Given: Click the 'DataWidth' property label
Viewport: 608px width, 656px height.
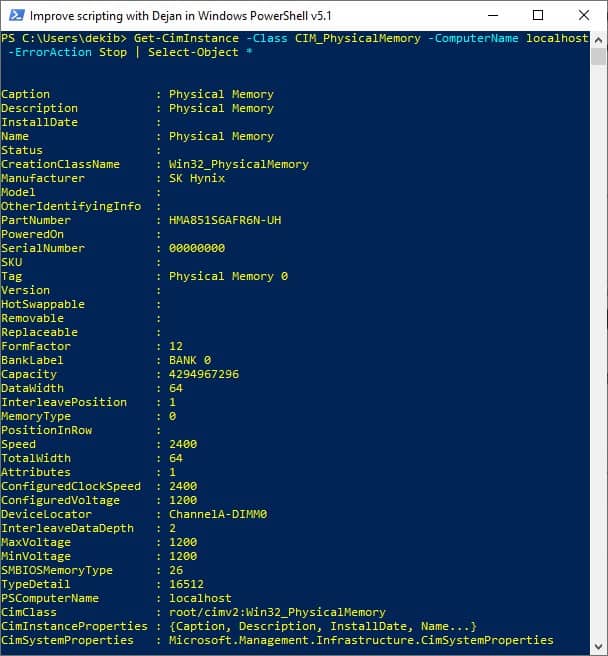Looking at the screenshot, I should [x=32, y=388].
